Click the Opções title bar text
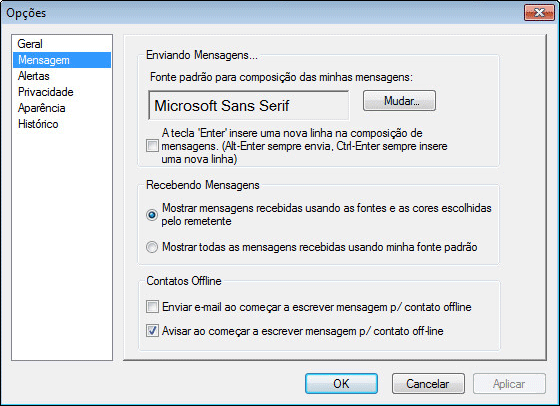Image resolution: width=560 pixels, height=406 pixels. pos(26,13)
